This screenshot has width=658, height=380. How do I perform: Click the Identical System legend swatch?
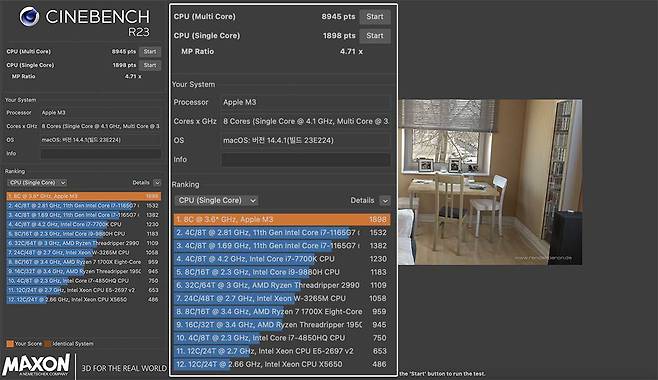(x=47, y=344)
